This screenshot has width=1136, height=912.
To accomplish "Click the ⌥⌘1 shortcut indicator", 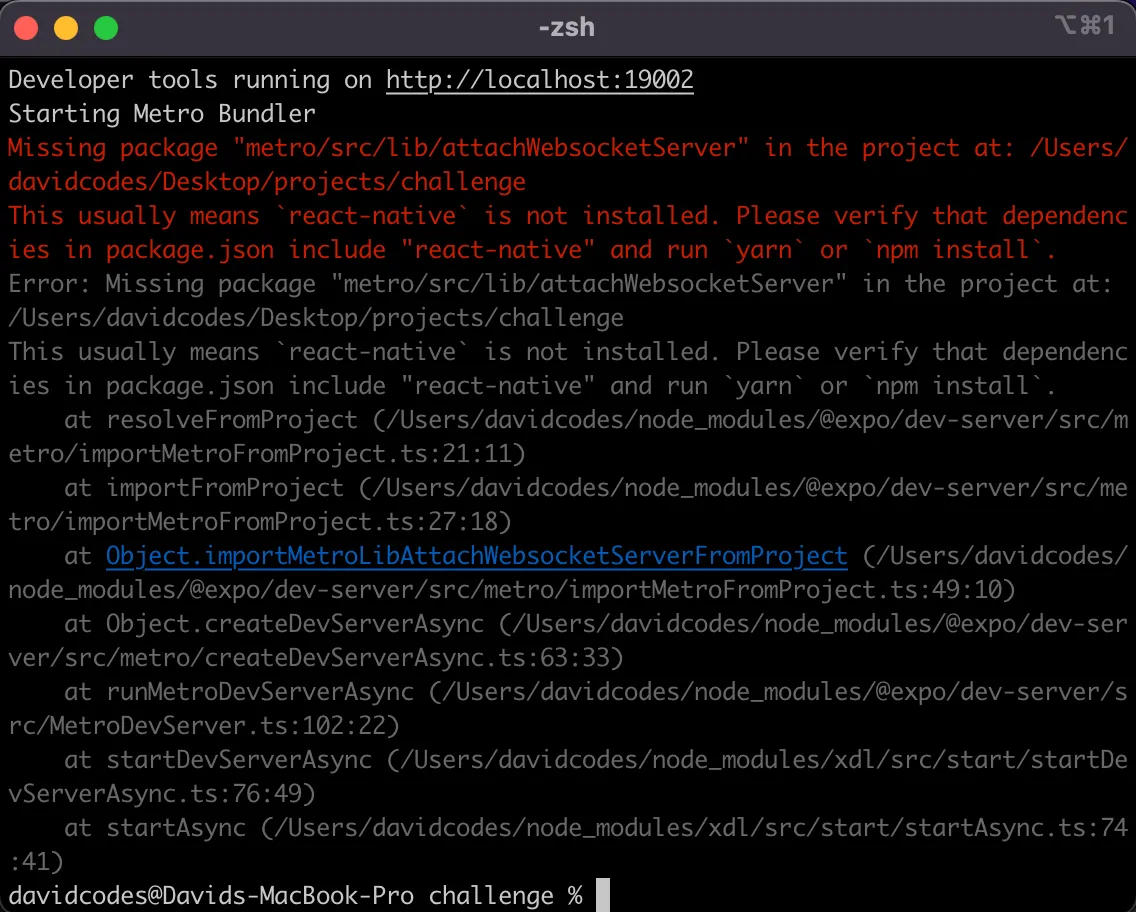I will coord(1085,26).
